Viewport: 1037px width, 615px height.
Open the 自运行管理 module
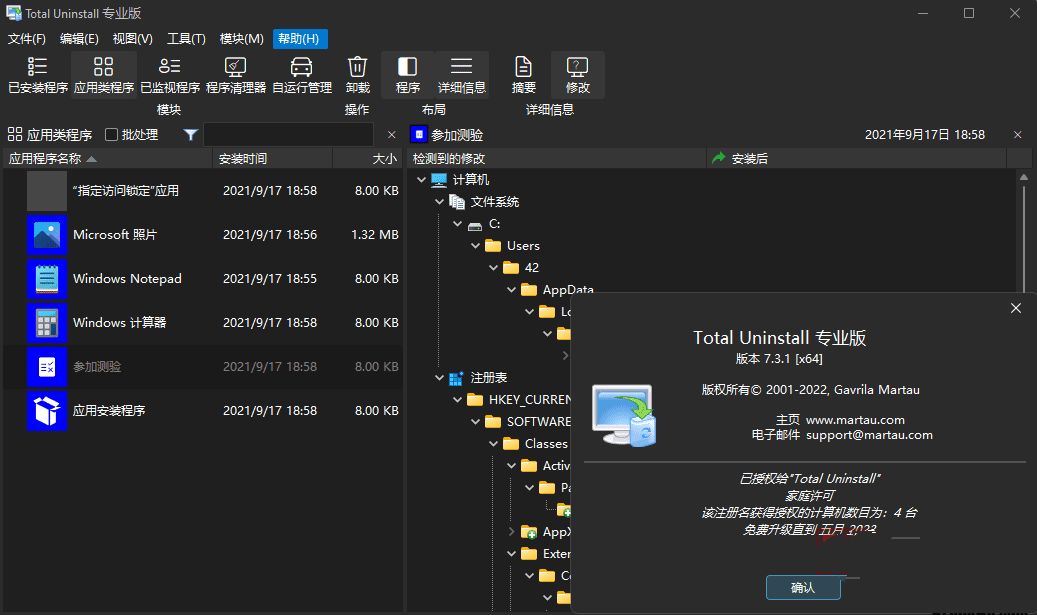click(x=301, y=75)
